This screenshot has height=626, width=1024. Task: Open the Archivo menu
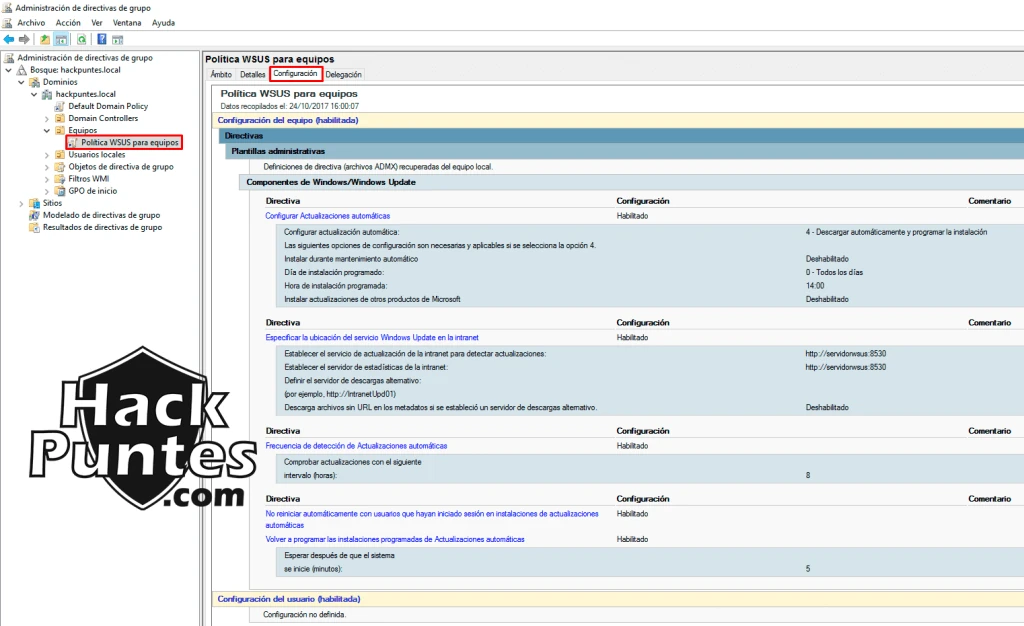tap(31, 23)
